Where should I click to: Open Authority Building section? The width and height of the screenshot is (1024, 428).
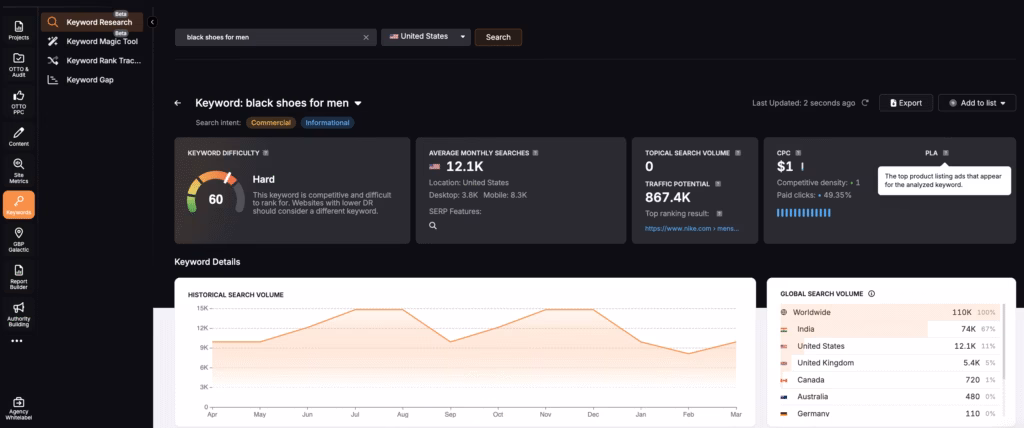(17, 312)
